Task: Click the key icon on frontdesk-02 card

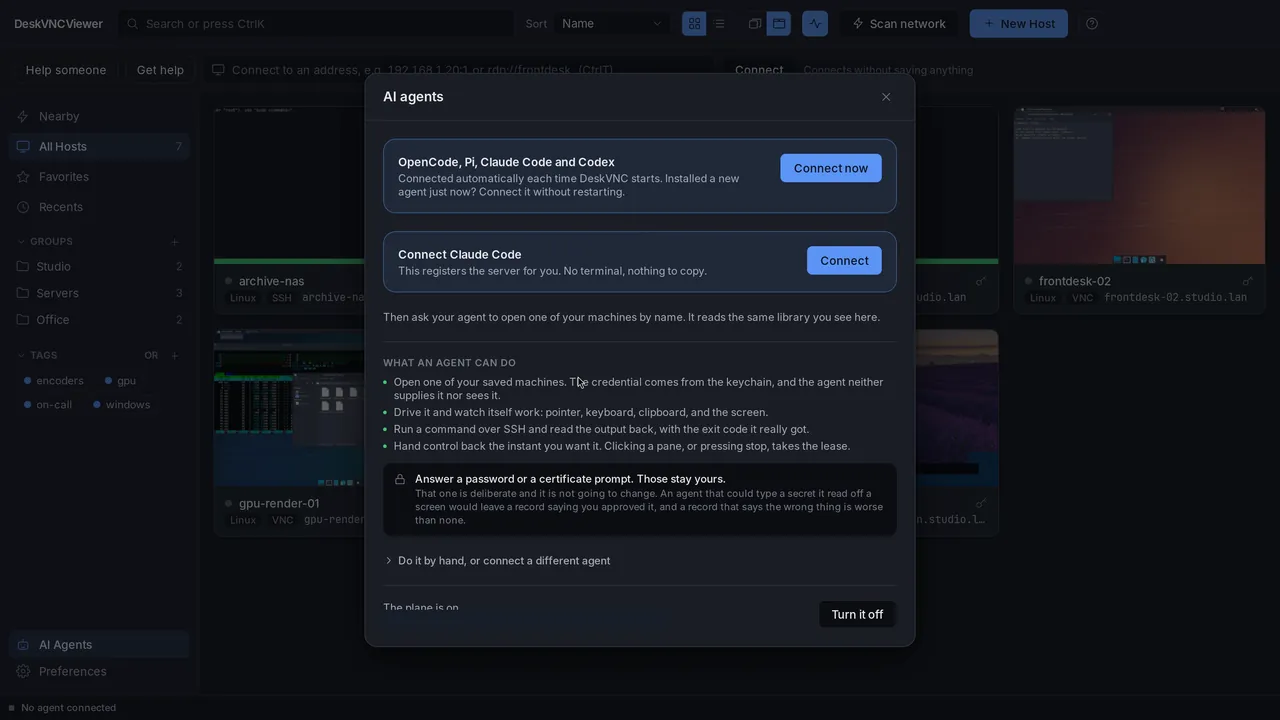Action: [1247, 281]
